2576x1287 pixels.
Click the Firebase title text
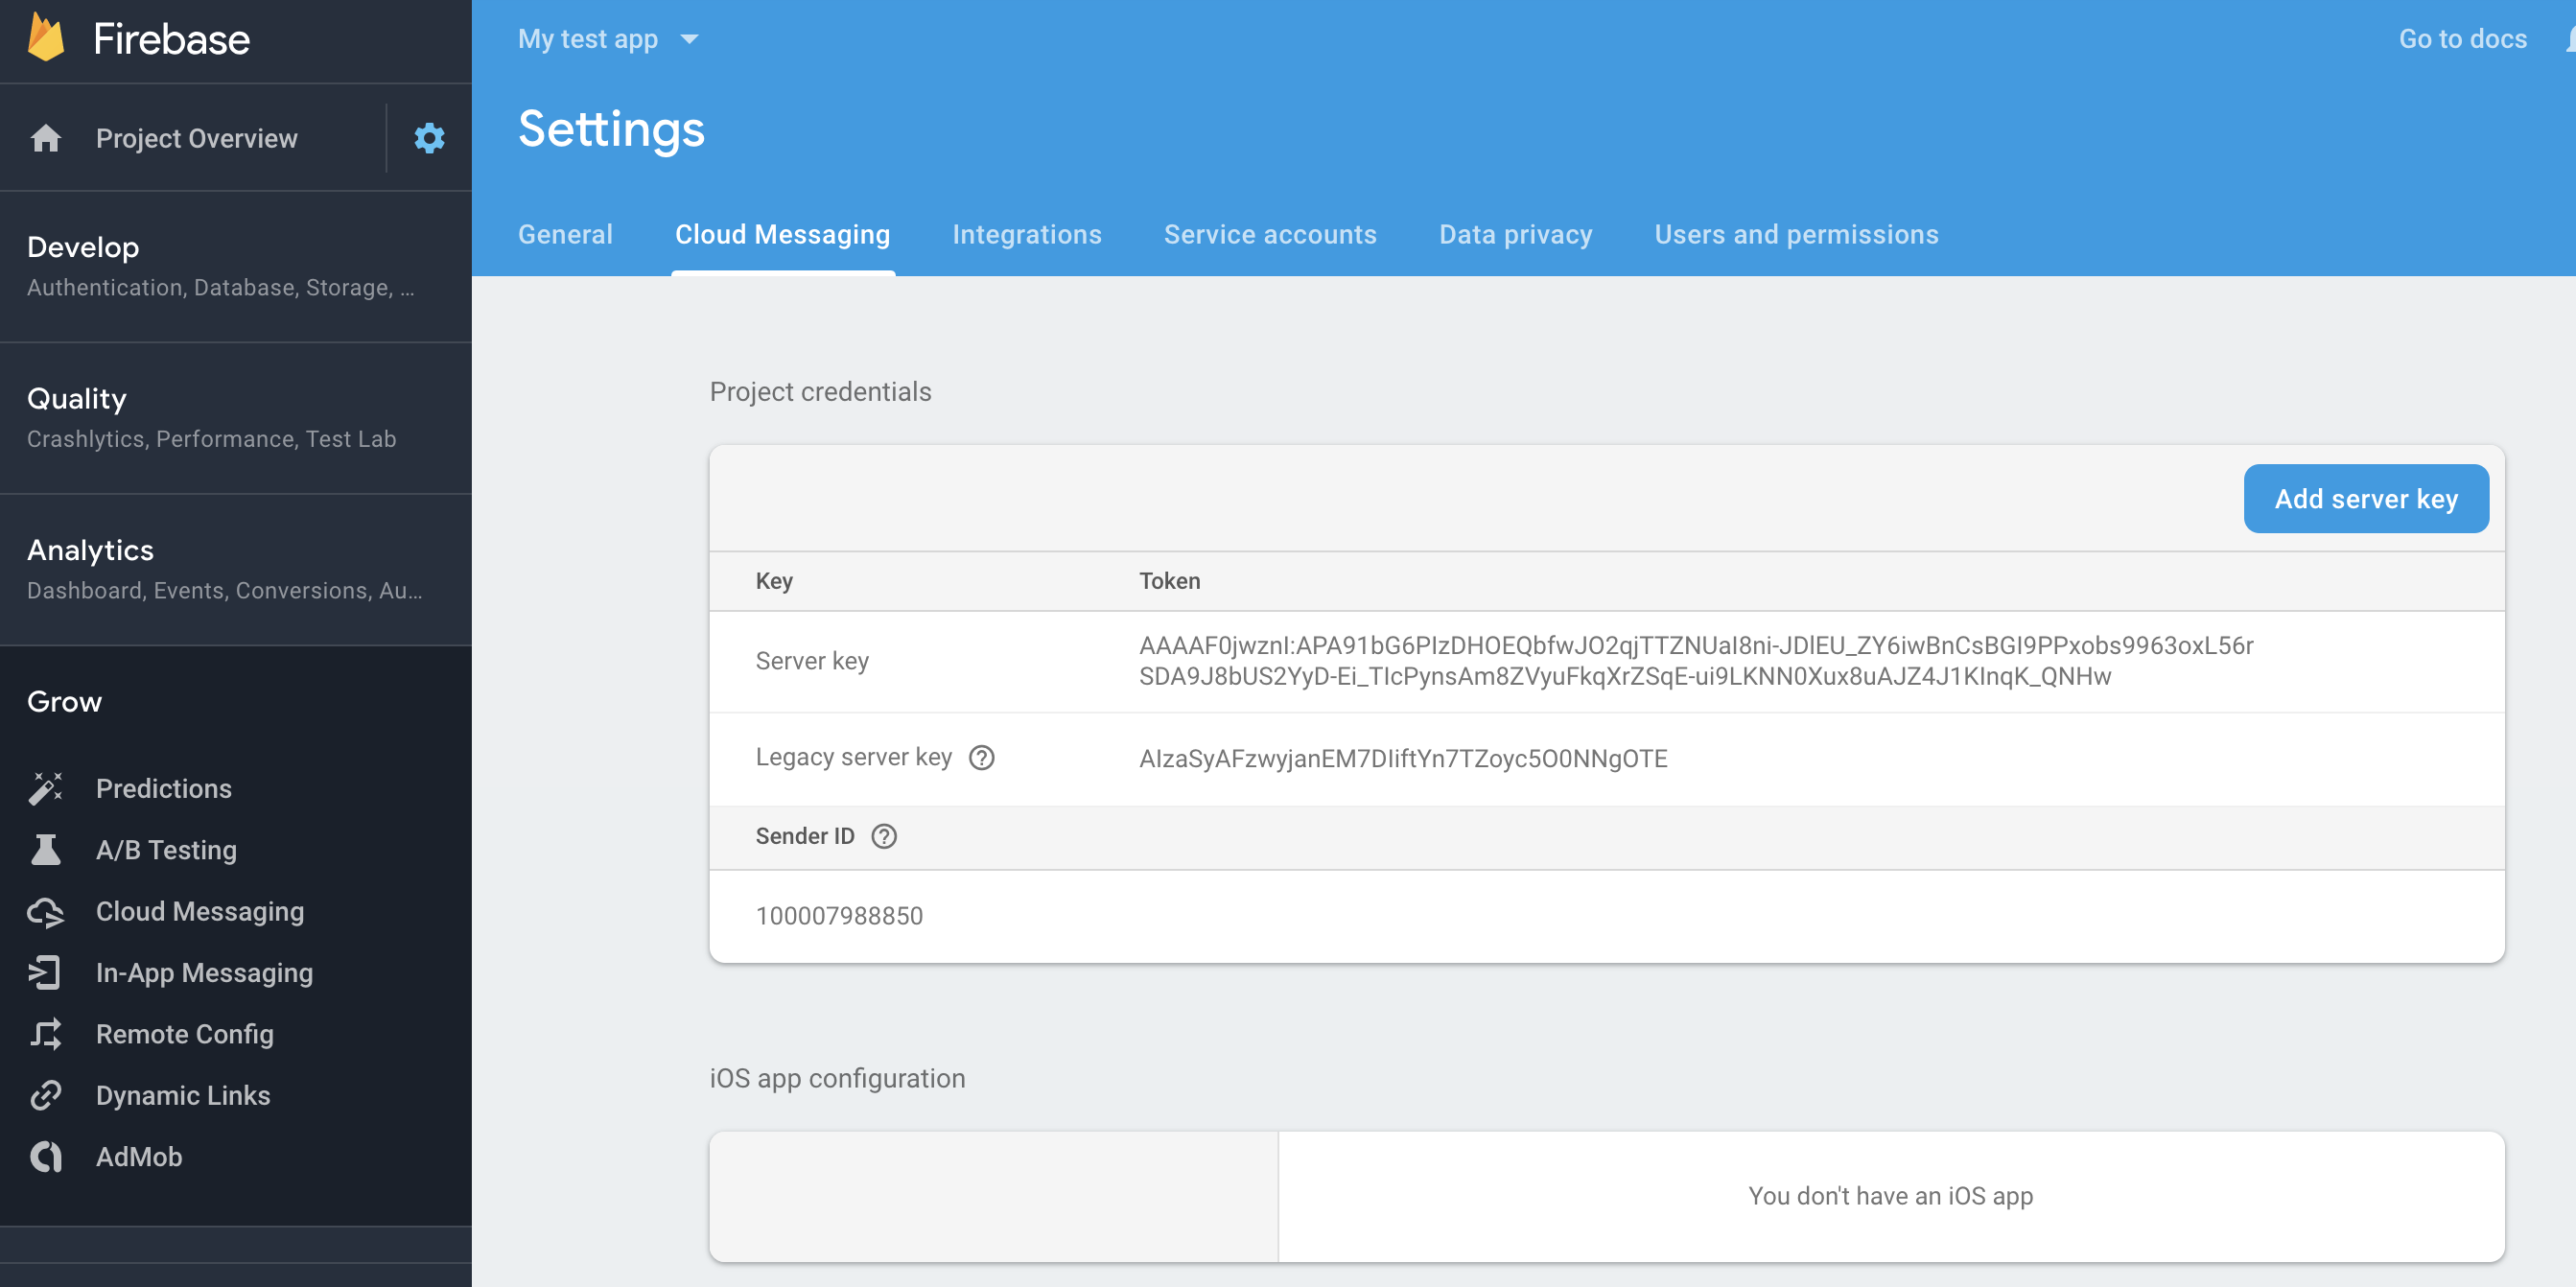tap(171, 39)
